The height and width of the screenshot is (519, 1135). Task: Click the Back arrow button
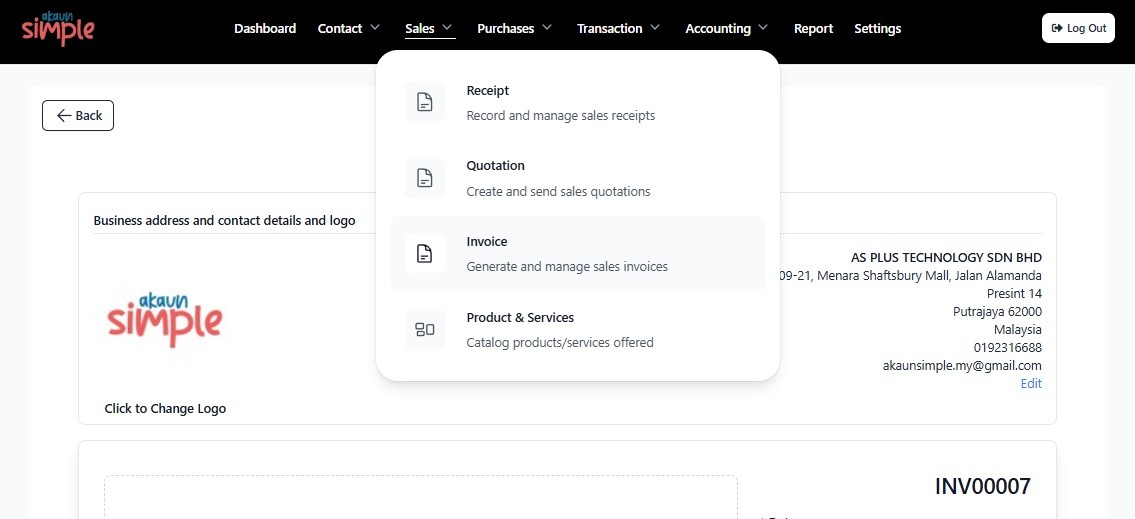[x=78, y=116]
